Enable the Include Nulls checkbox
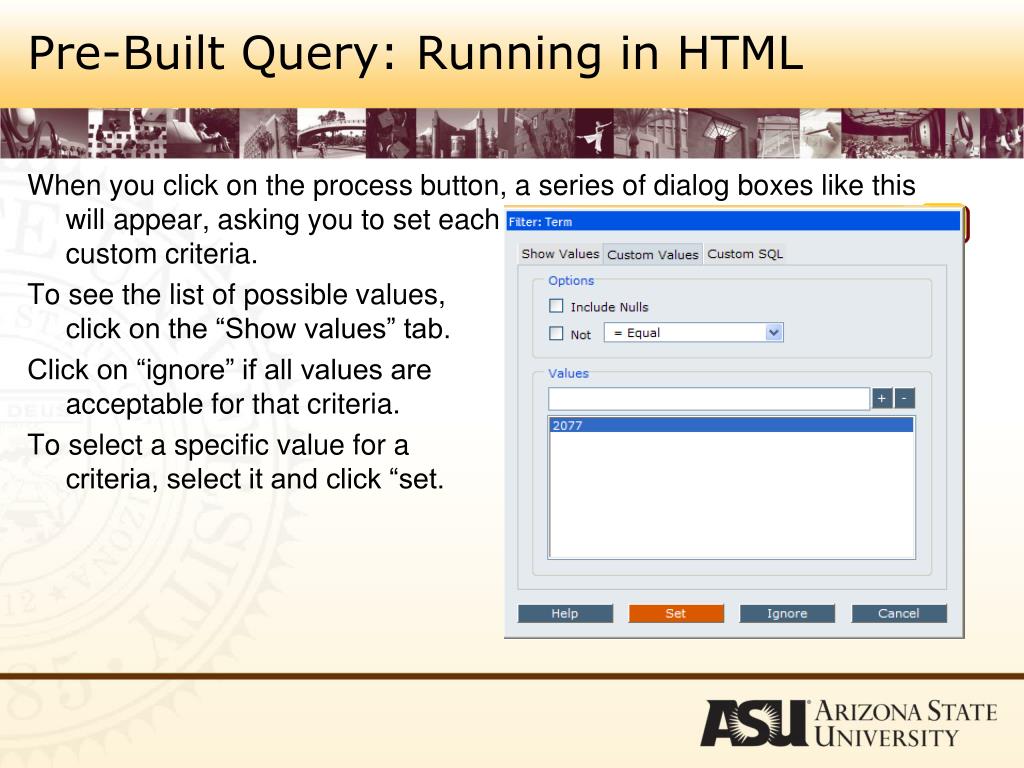1024x768 pixels. click(x=556, y=306)
